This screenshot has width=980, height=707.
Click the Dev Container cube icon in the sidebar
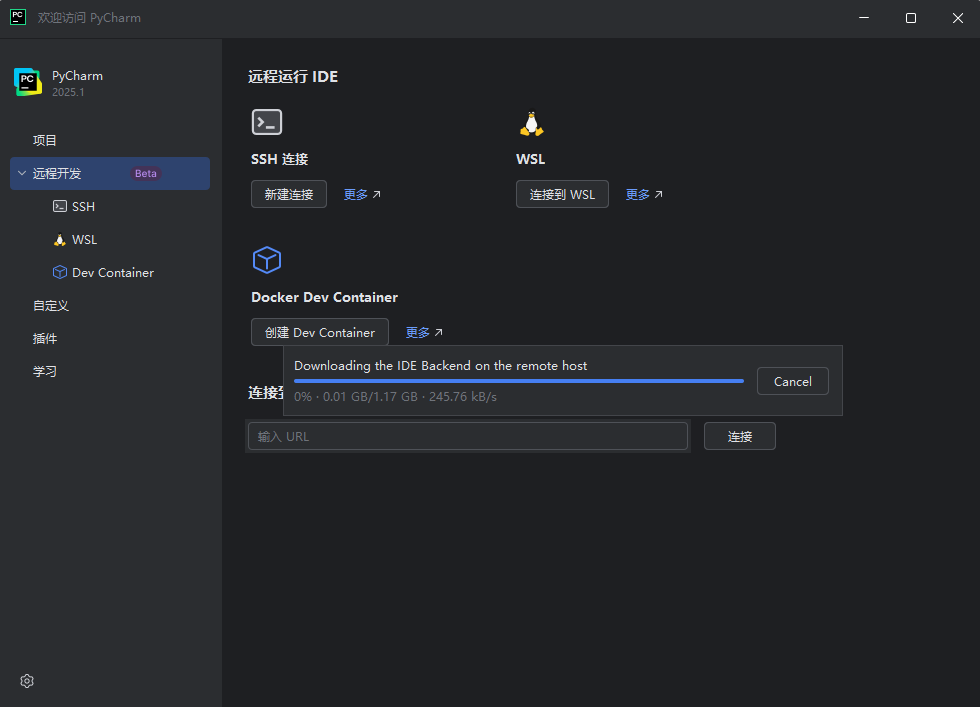[x=60, y=273]
